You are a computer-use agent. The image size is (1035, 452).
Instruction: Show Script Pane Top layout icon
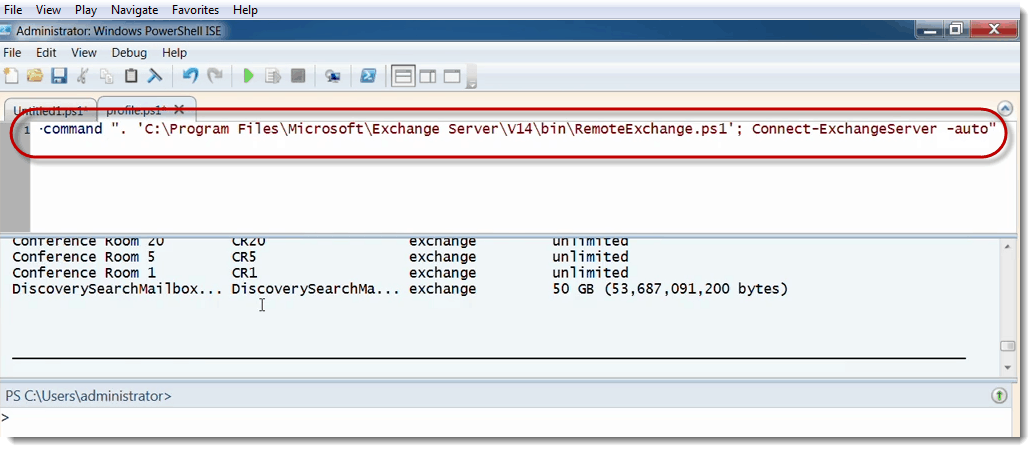[403, 77]
